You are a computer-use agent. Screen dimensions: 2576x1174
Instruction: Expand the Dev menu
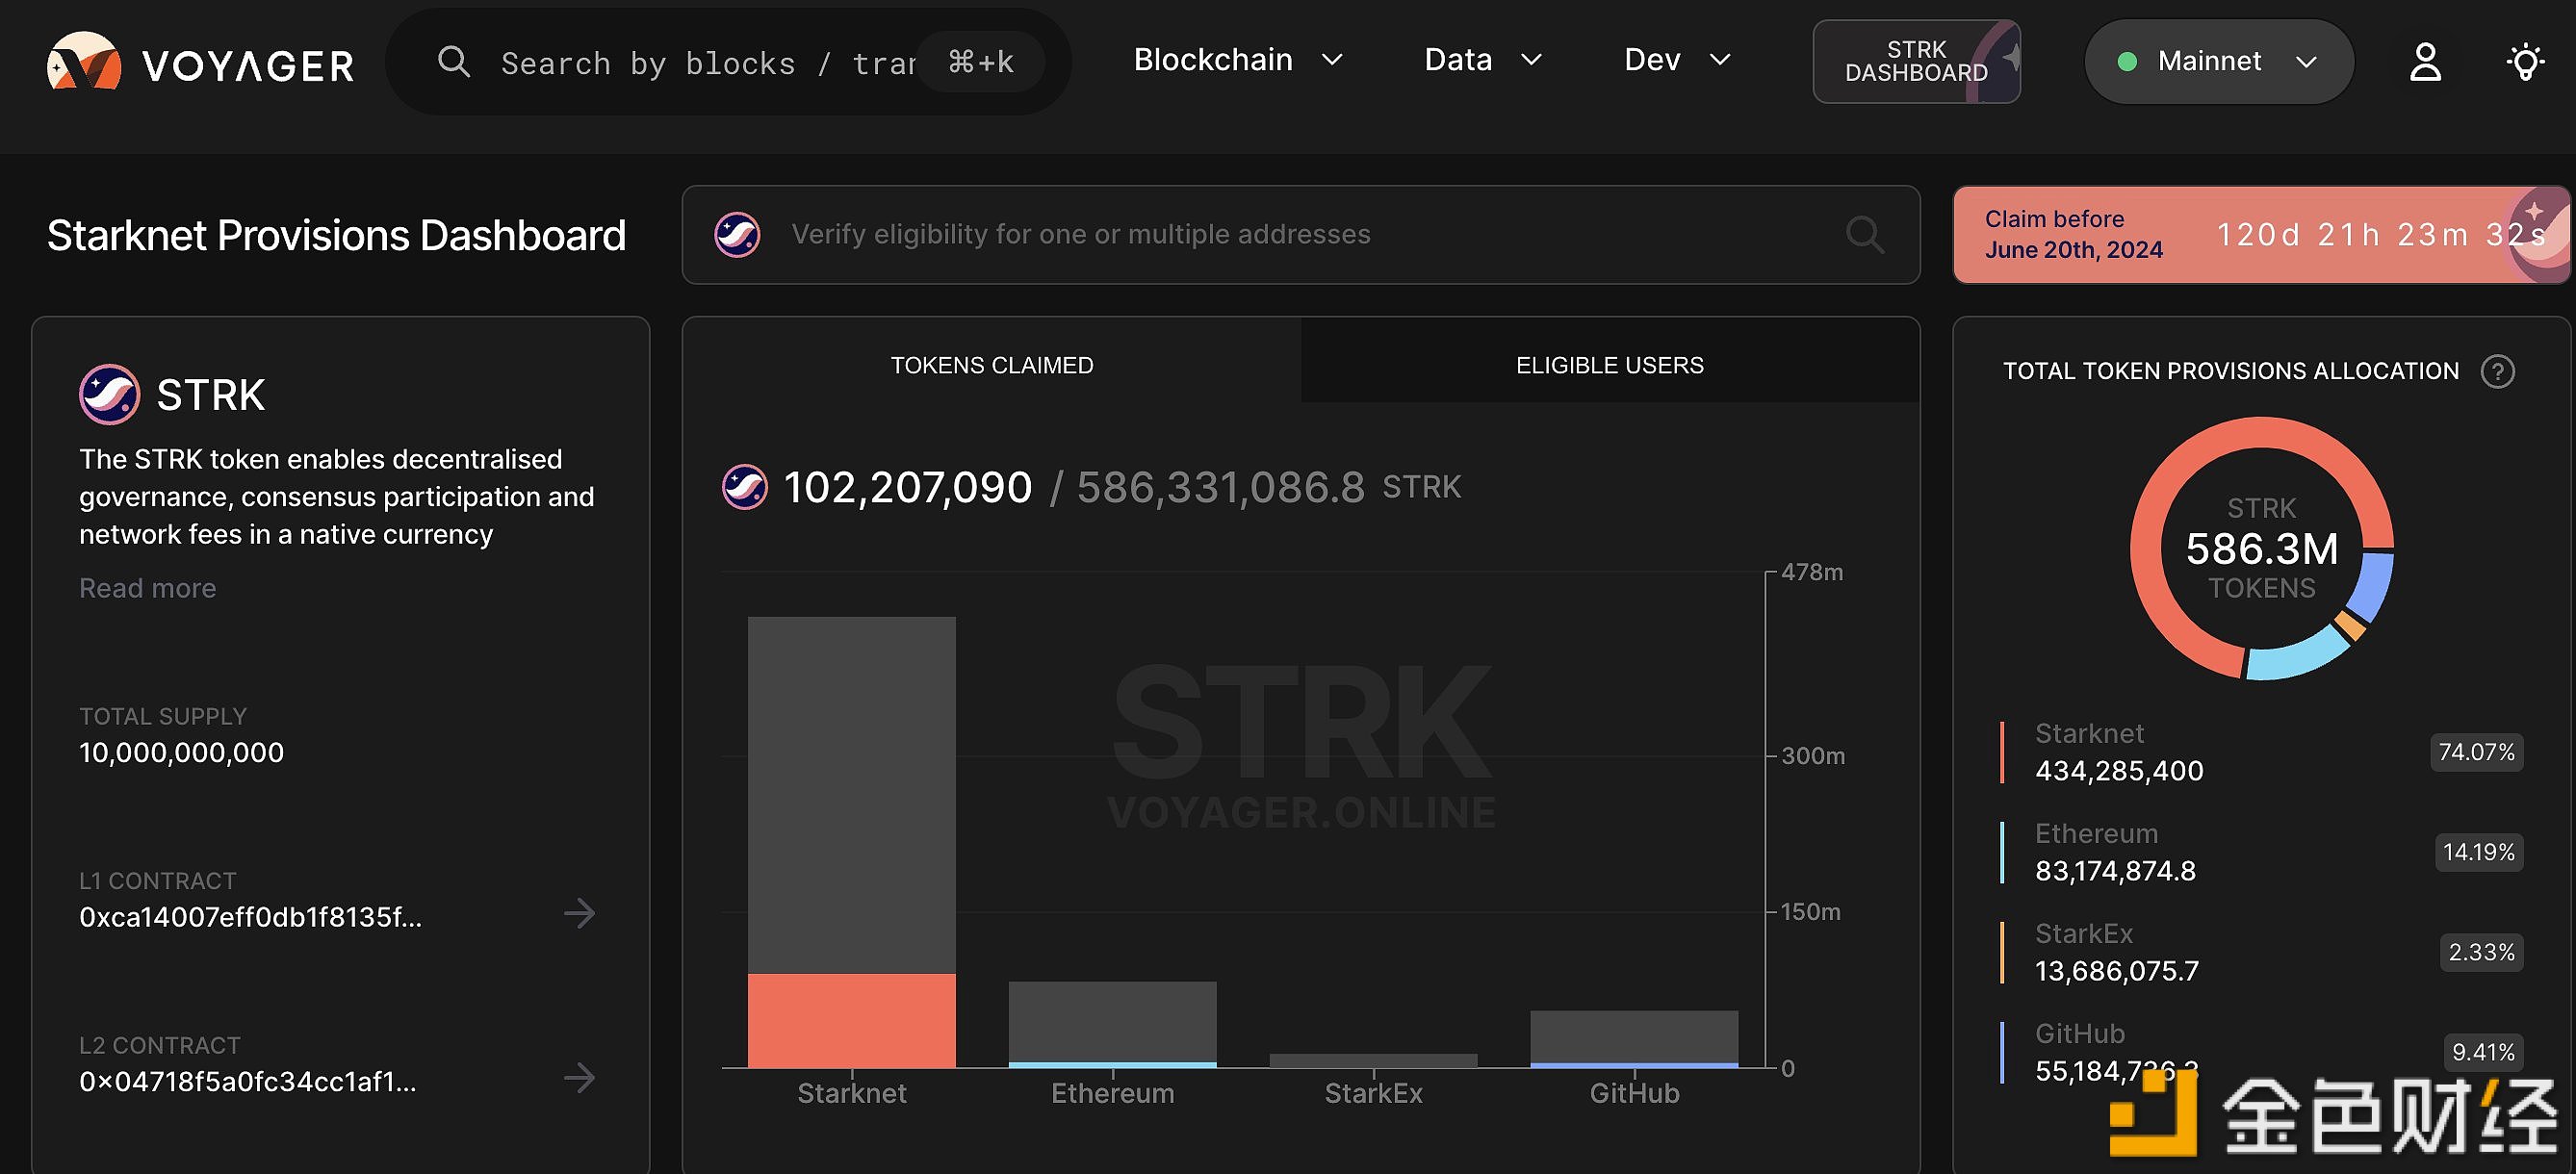tap(1677, 60)
